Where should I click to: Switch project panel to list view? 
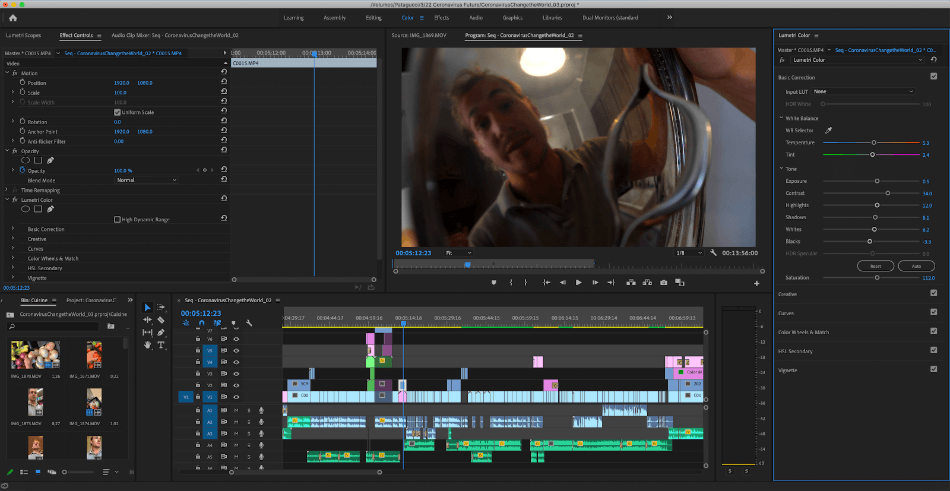pyautogui.click(x=25, y=472)
